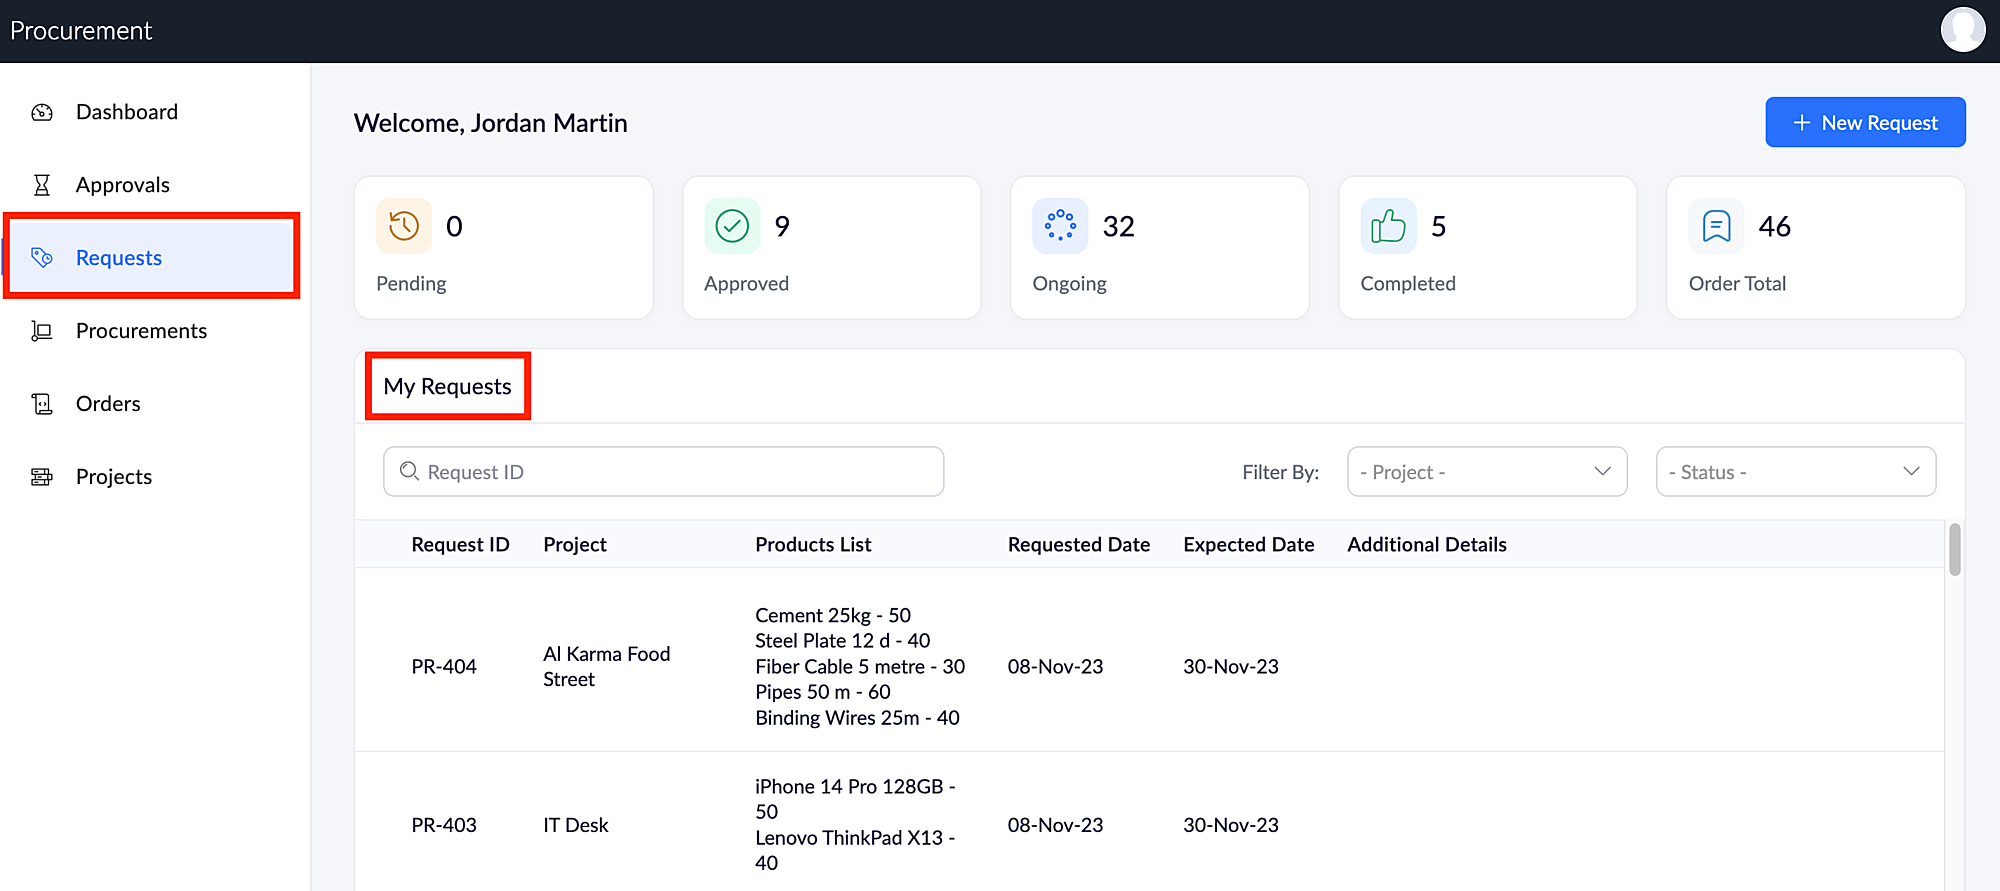
Task: Open the user profile avatar
Action: (x=1962, y=30)
